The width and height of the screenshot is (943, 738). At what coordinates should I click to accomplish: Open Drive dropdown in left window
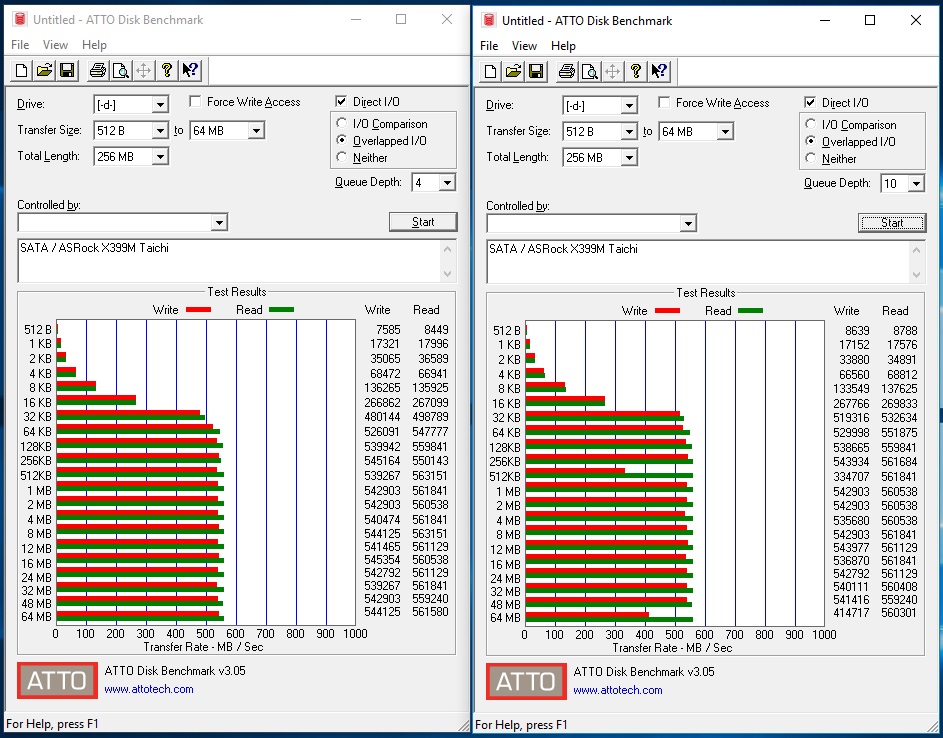pyautogui.click(x=160, y=105)
